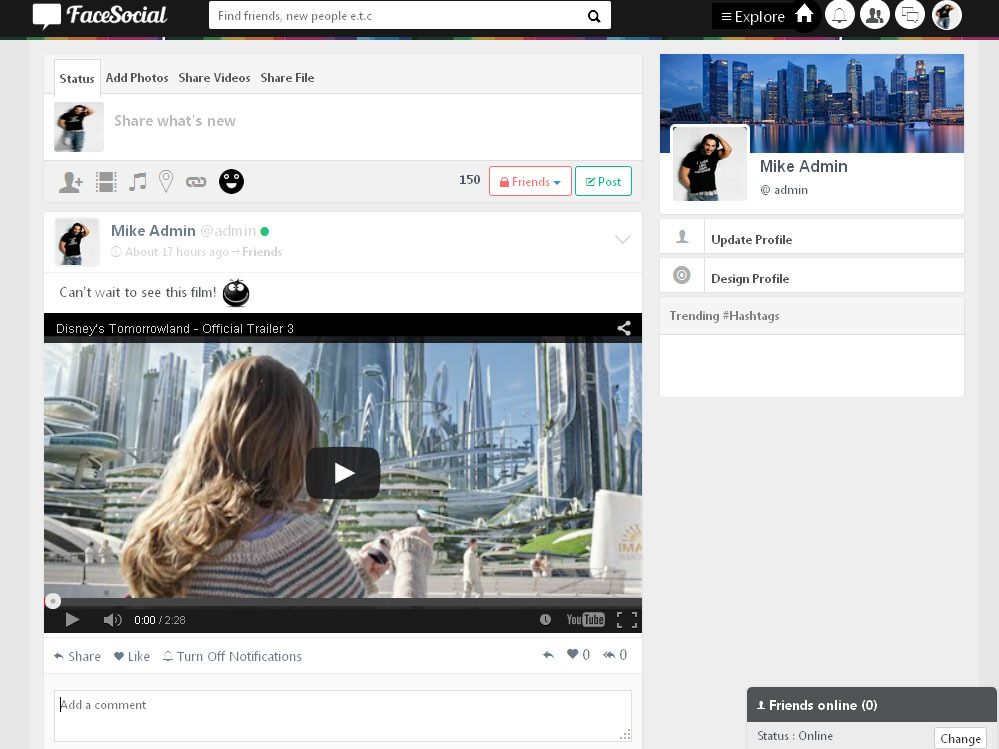Click the reply arrow icon under post
999x749 pixels.
[x=548, y=655]
